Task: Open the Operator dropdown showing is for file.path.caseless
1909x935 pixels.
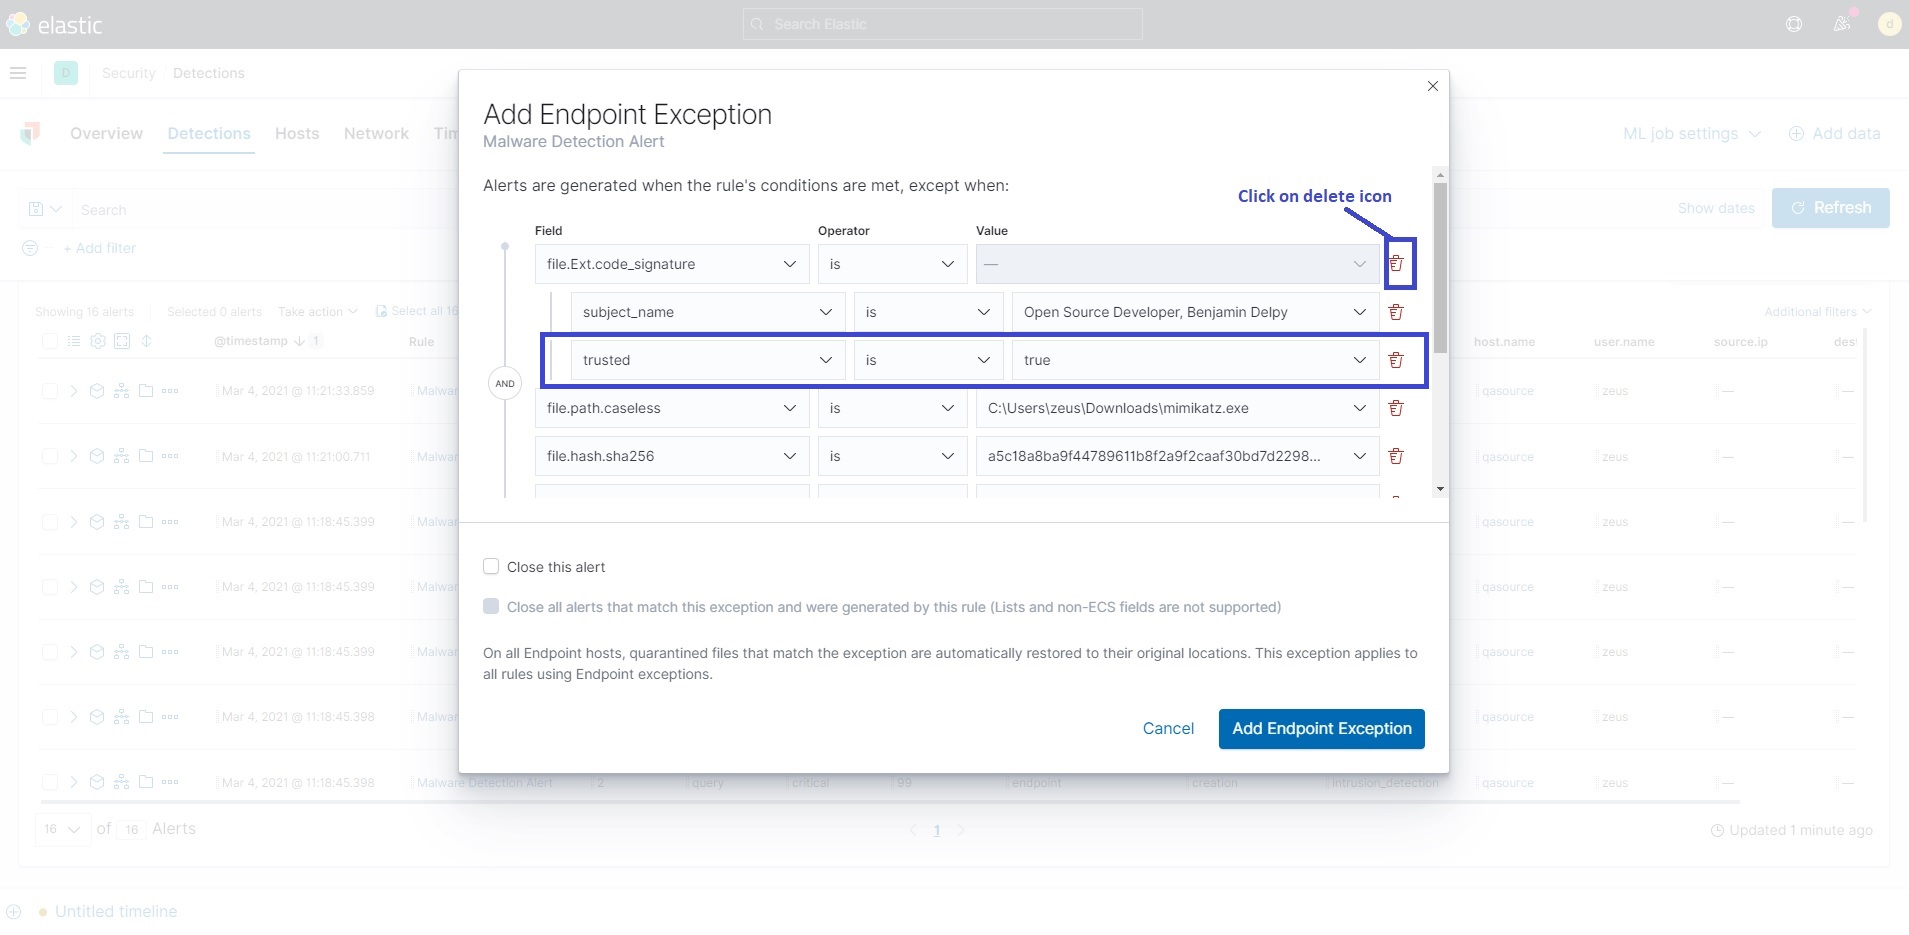Action: tap(891, 408)
